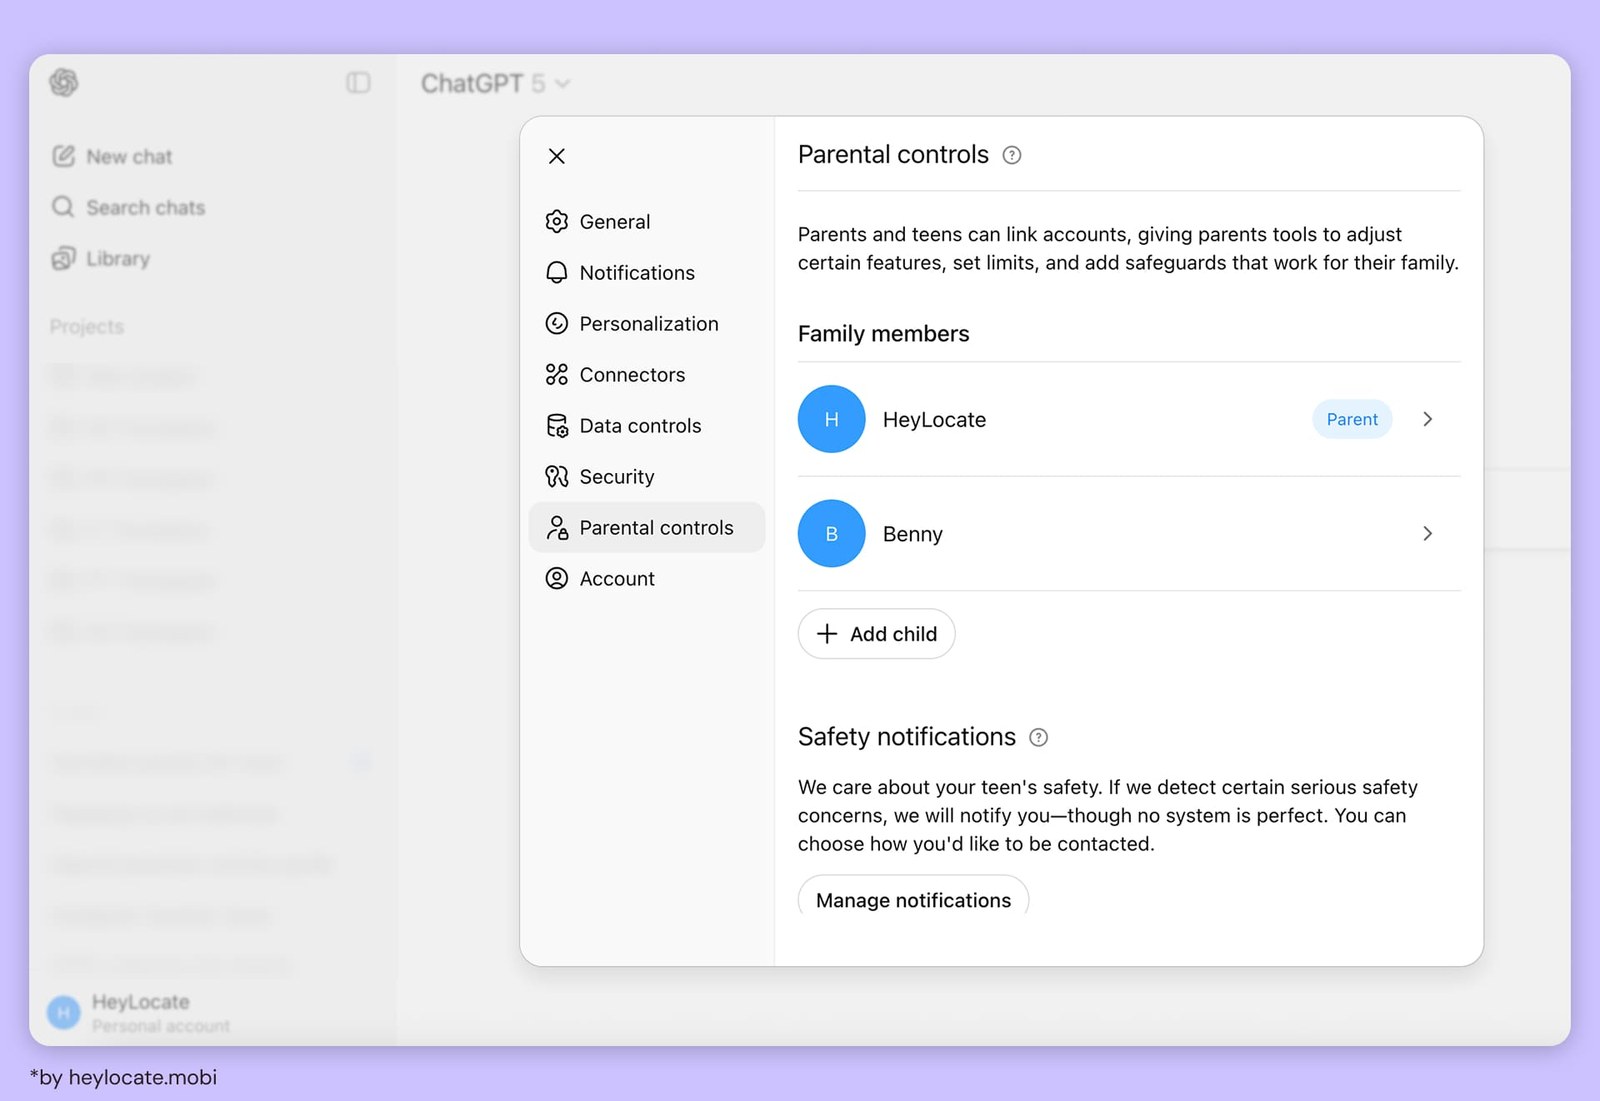Click the ChatGPT logo in the sidebar

click(x=64, y=83)
